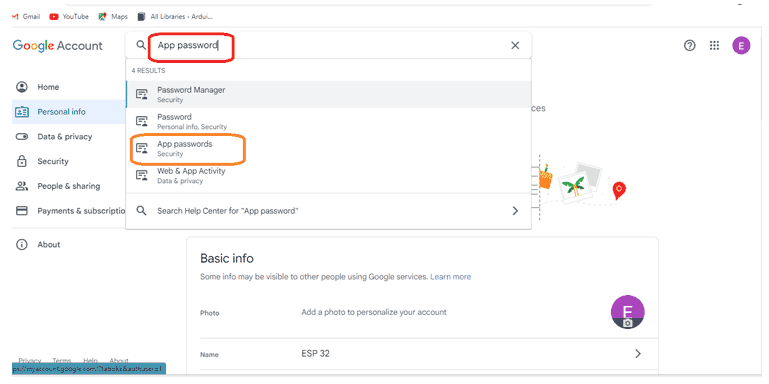The width and height of the screenshot is (769, 384).
Task: Click the search magnifier icon in search box
Action: point(141,45)
